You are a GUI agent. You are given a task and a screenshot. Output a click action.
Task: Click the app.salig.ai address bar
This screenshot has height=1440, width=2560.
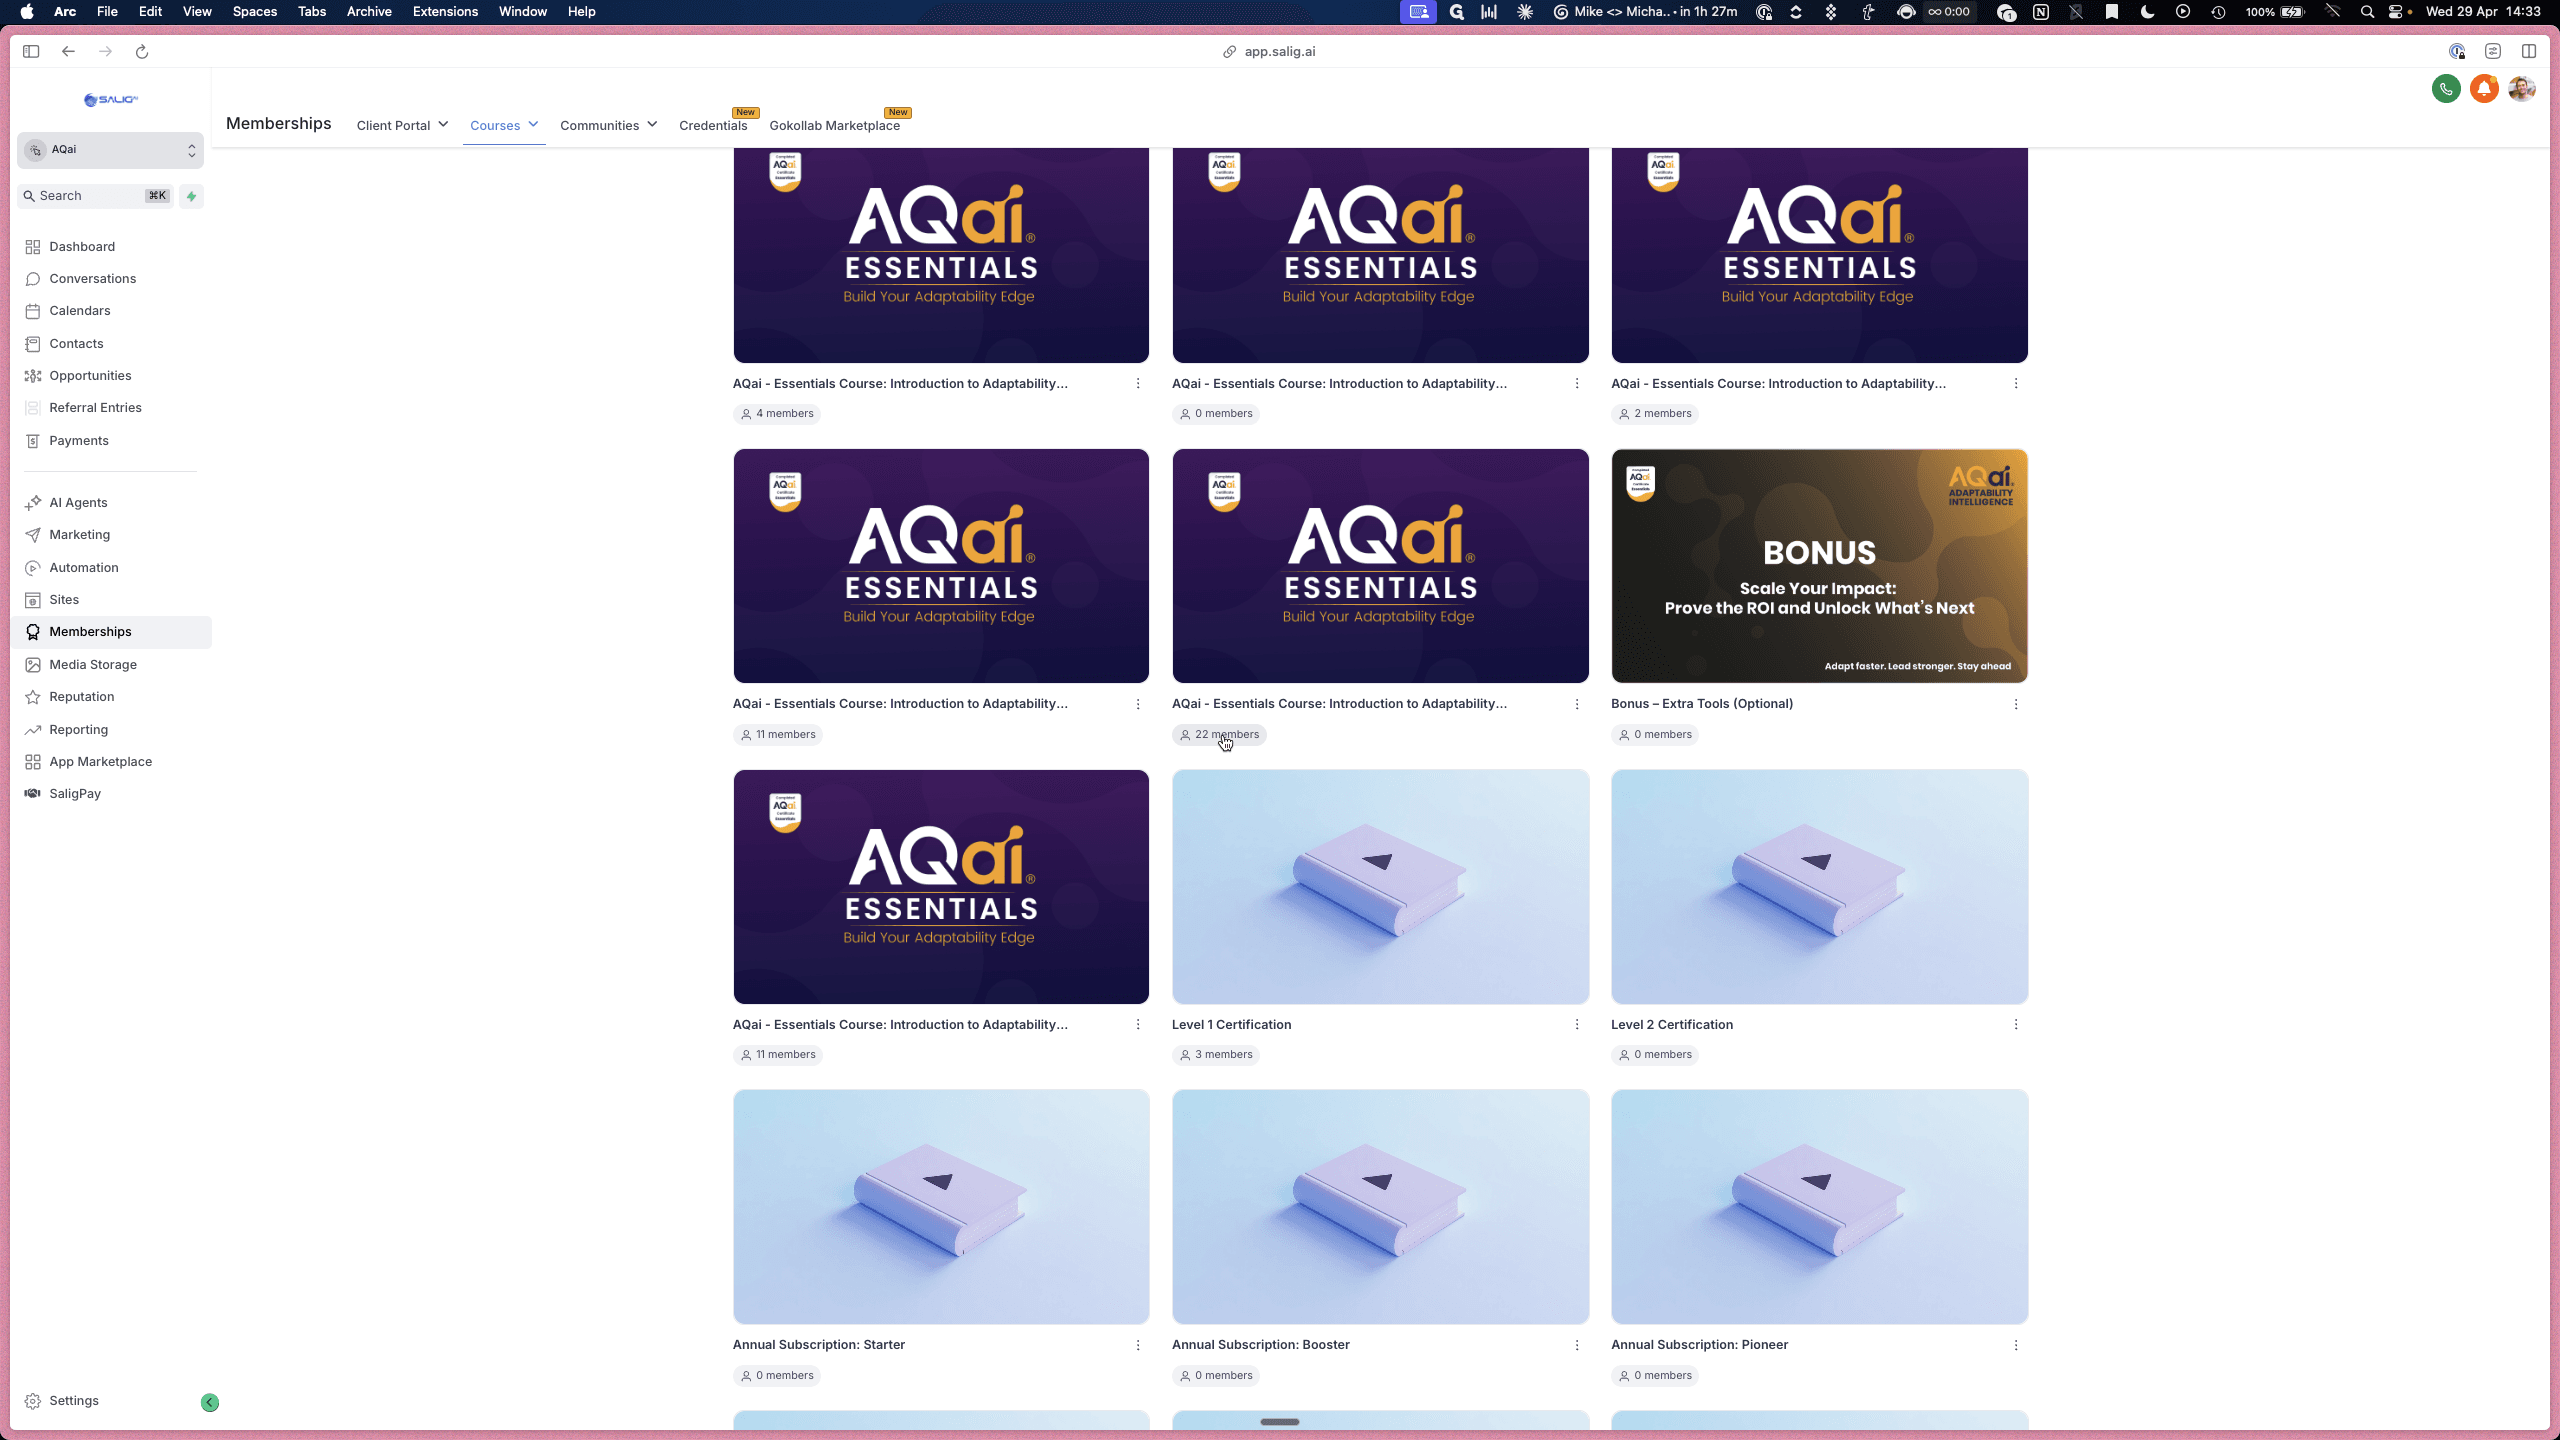tap(1270, 52)
